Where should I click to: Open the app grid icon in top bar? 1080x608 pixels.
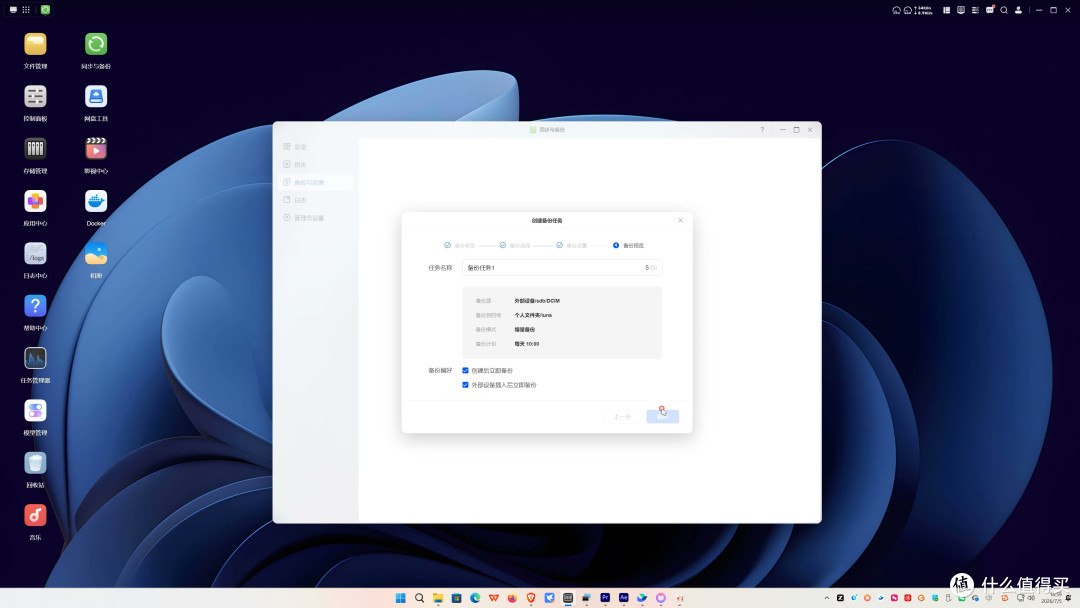pos(26,10)
